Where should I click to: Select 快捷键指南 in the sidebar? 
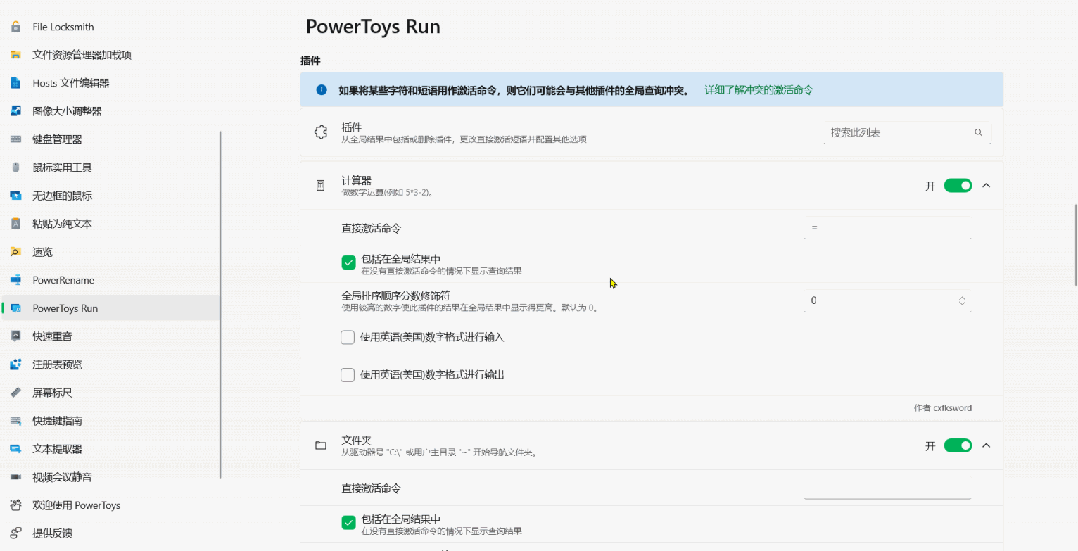click(x=110, y=421)
